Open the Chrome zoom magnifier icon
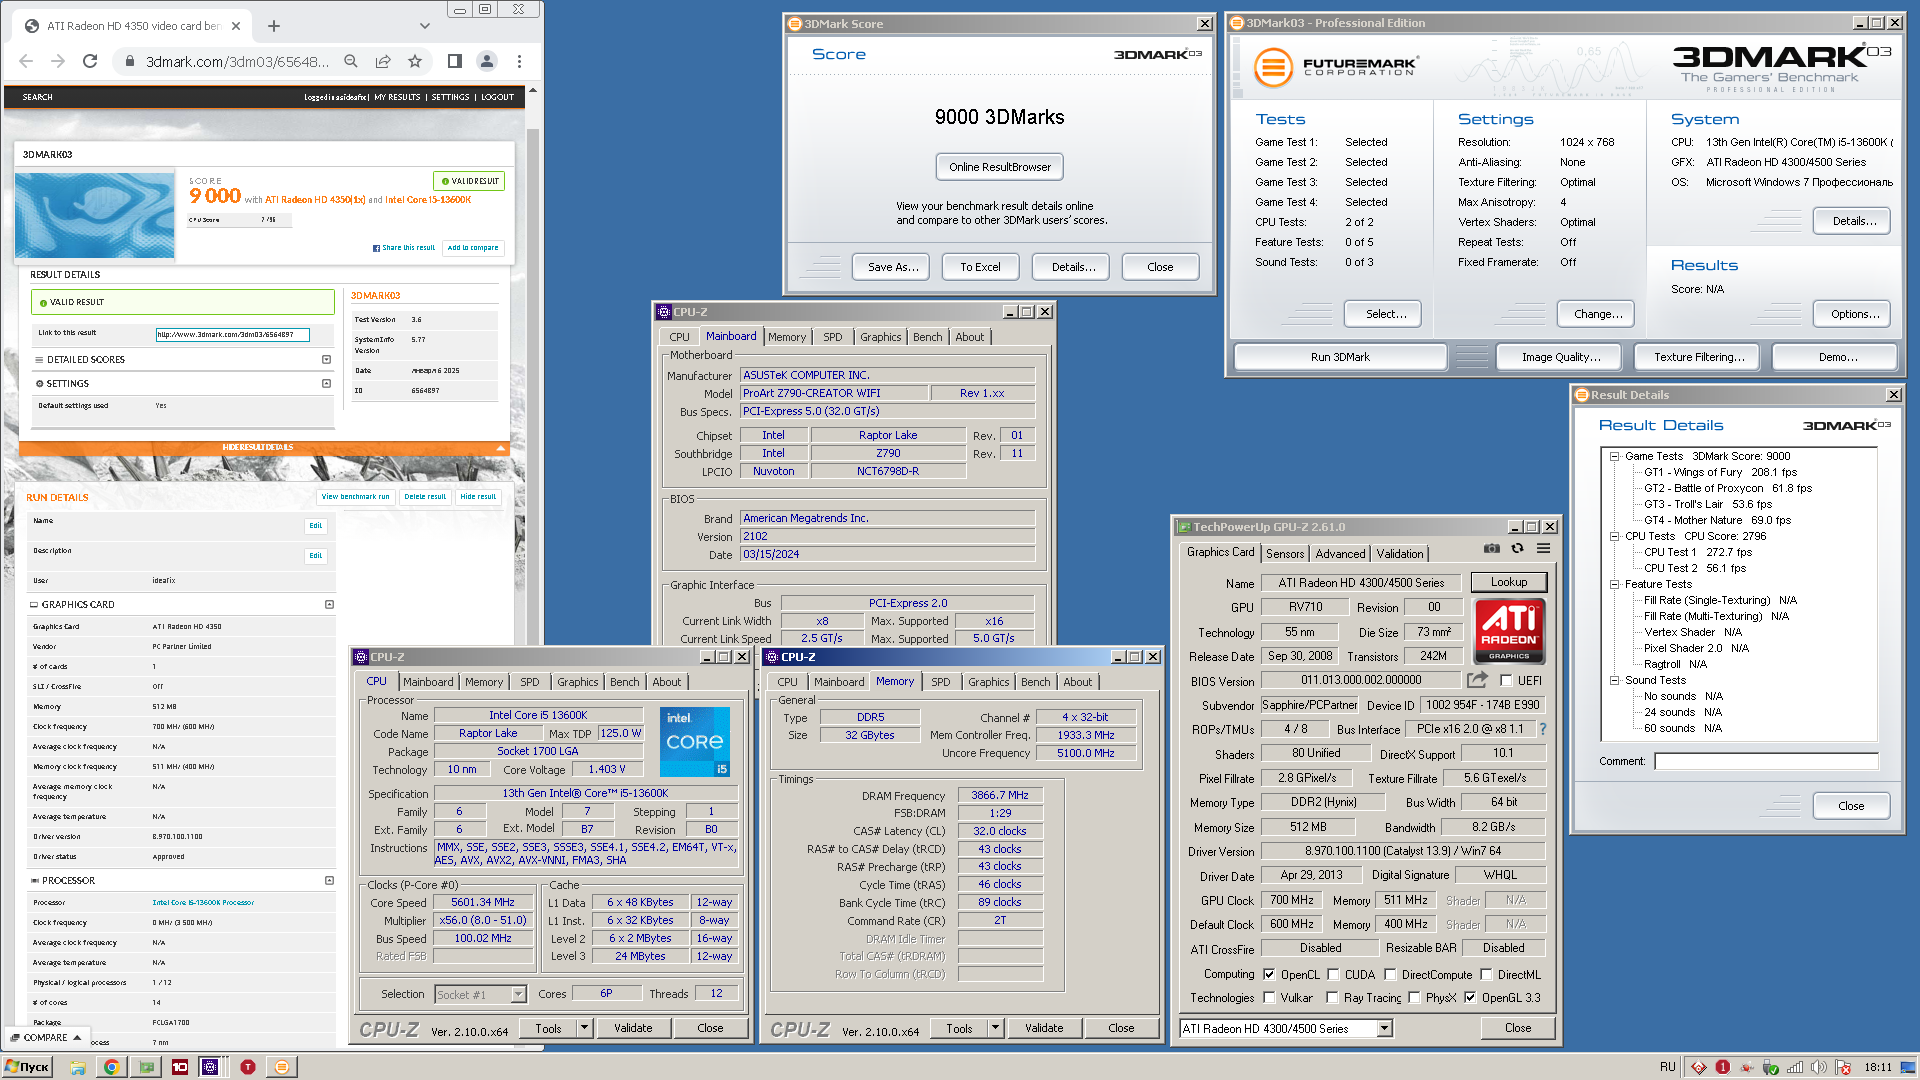Viewport: 1920px width, 1080px height. (351, 61)
